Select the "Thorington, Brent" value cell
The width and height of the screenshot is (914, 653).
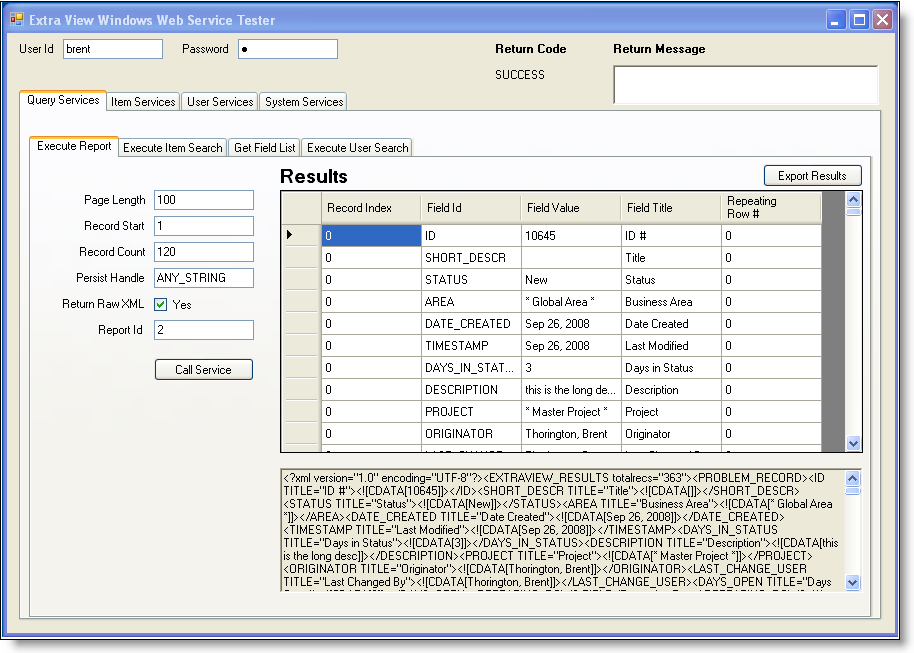pos(571,434)
